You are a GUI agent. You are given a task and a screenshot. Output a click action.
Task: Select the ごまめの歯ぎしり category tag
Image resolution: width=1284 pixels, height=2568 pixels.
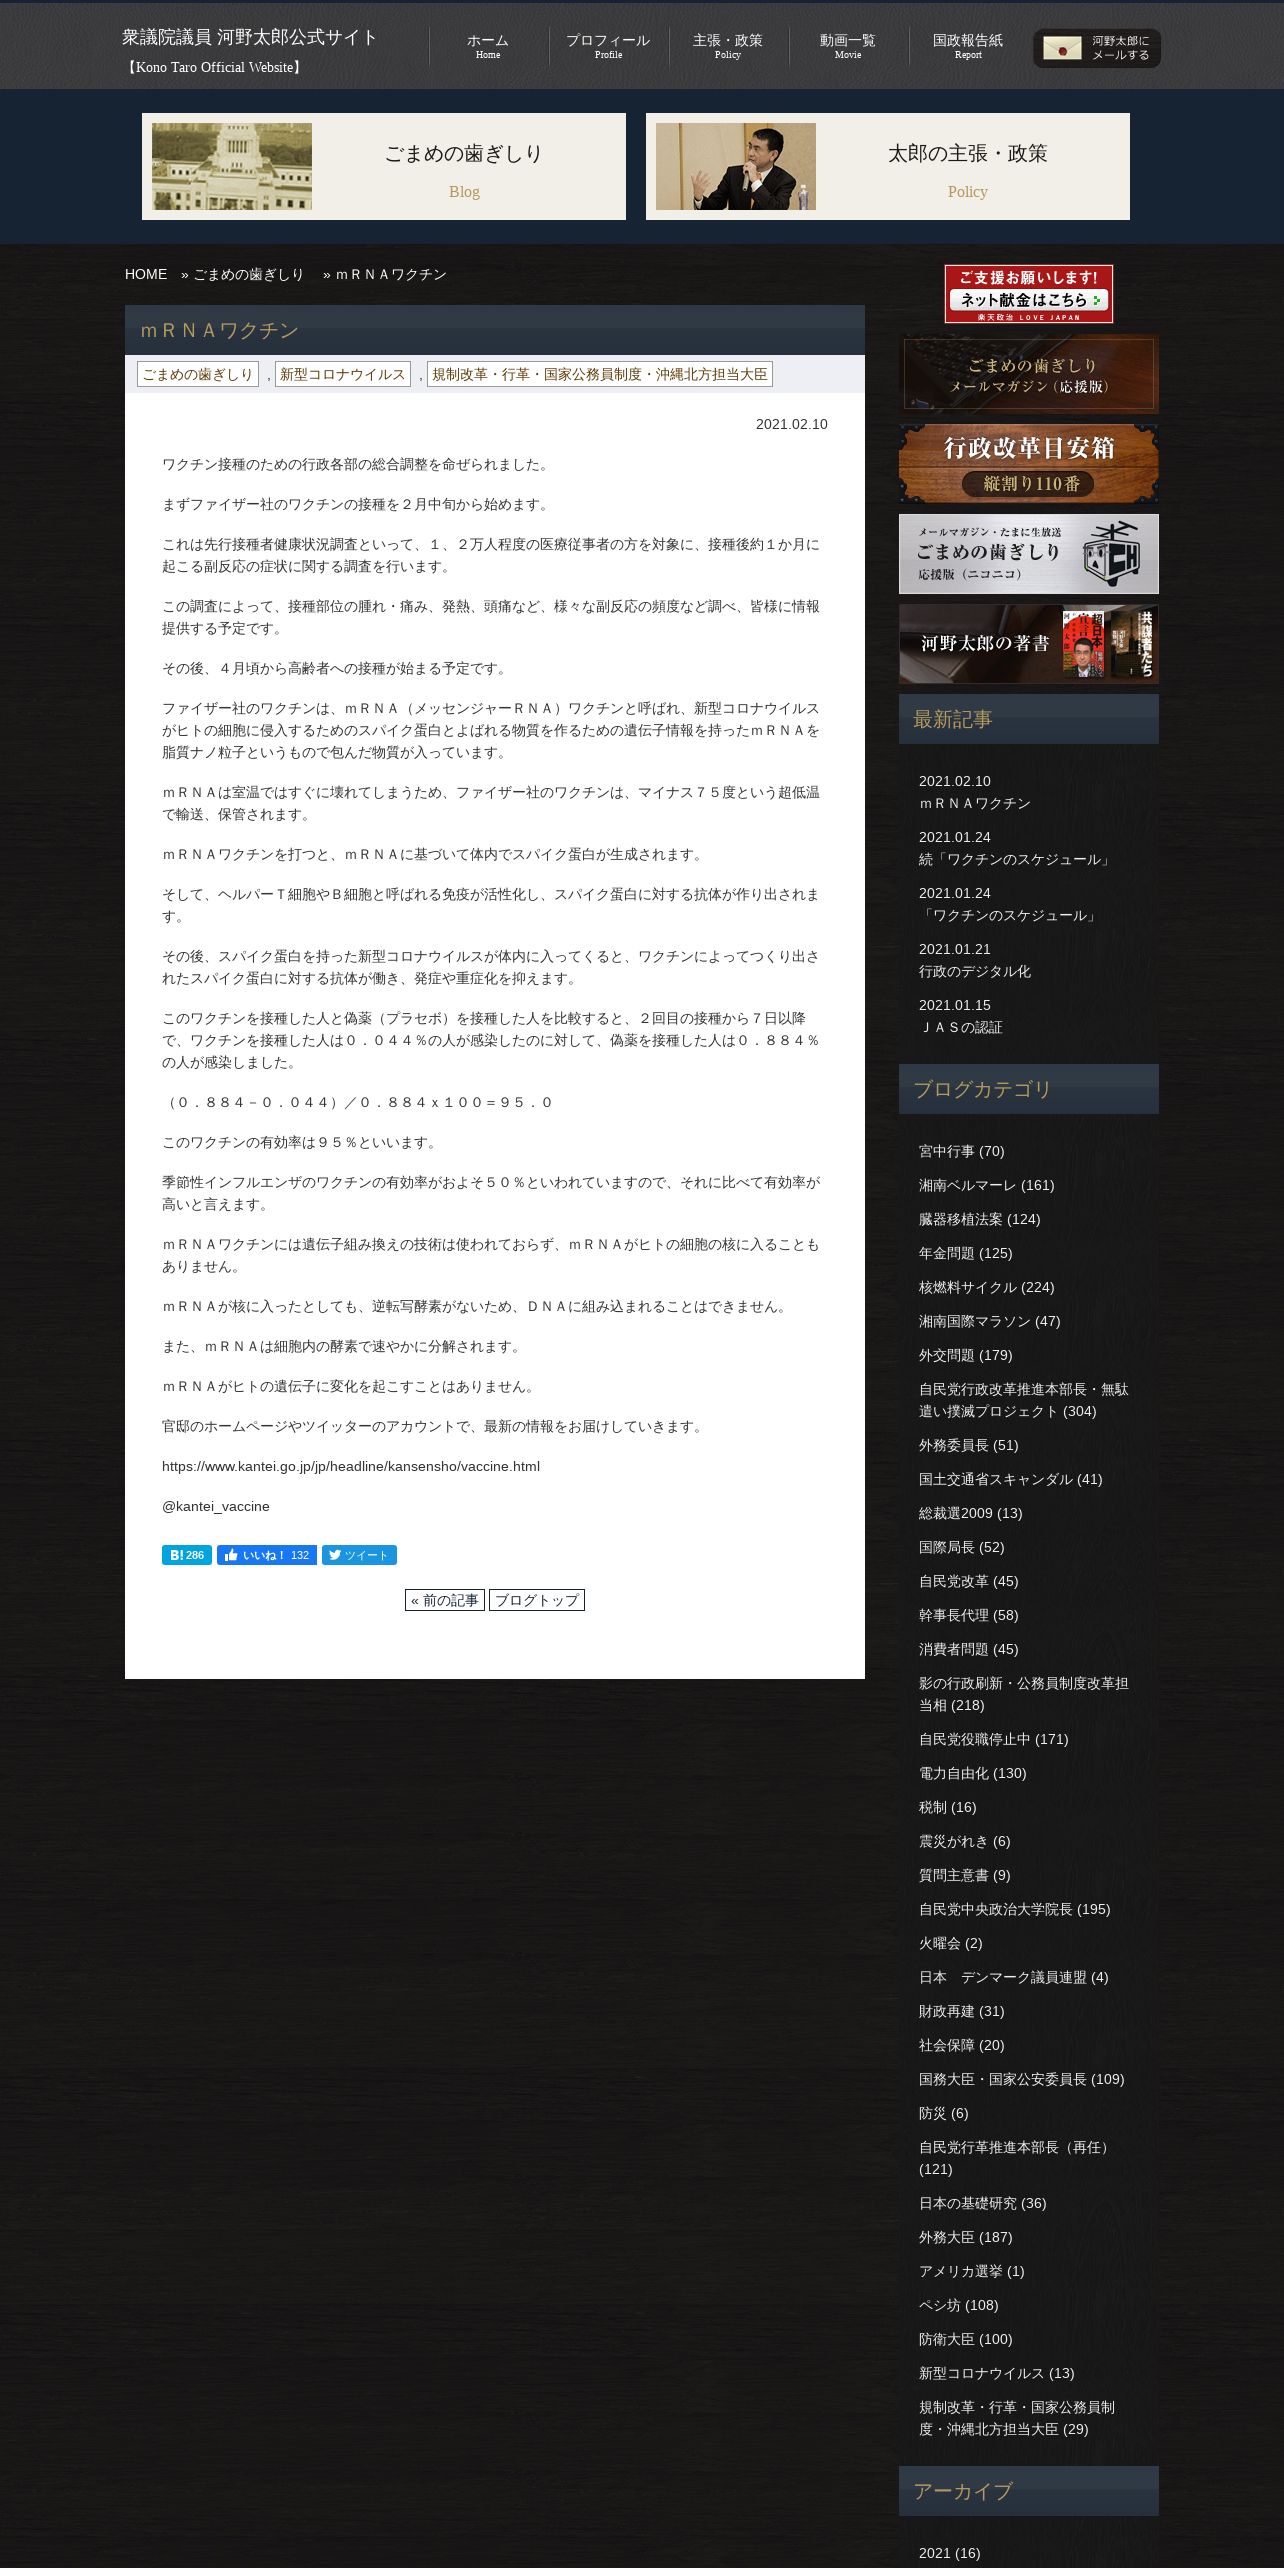coord(198,374)
